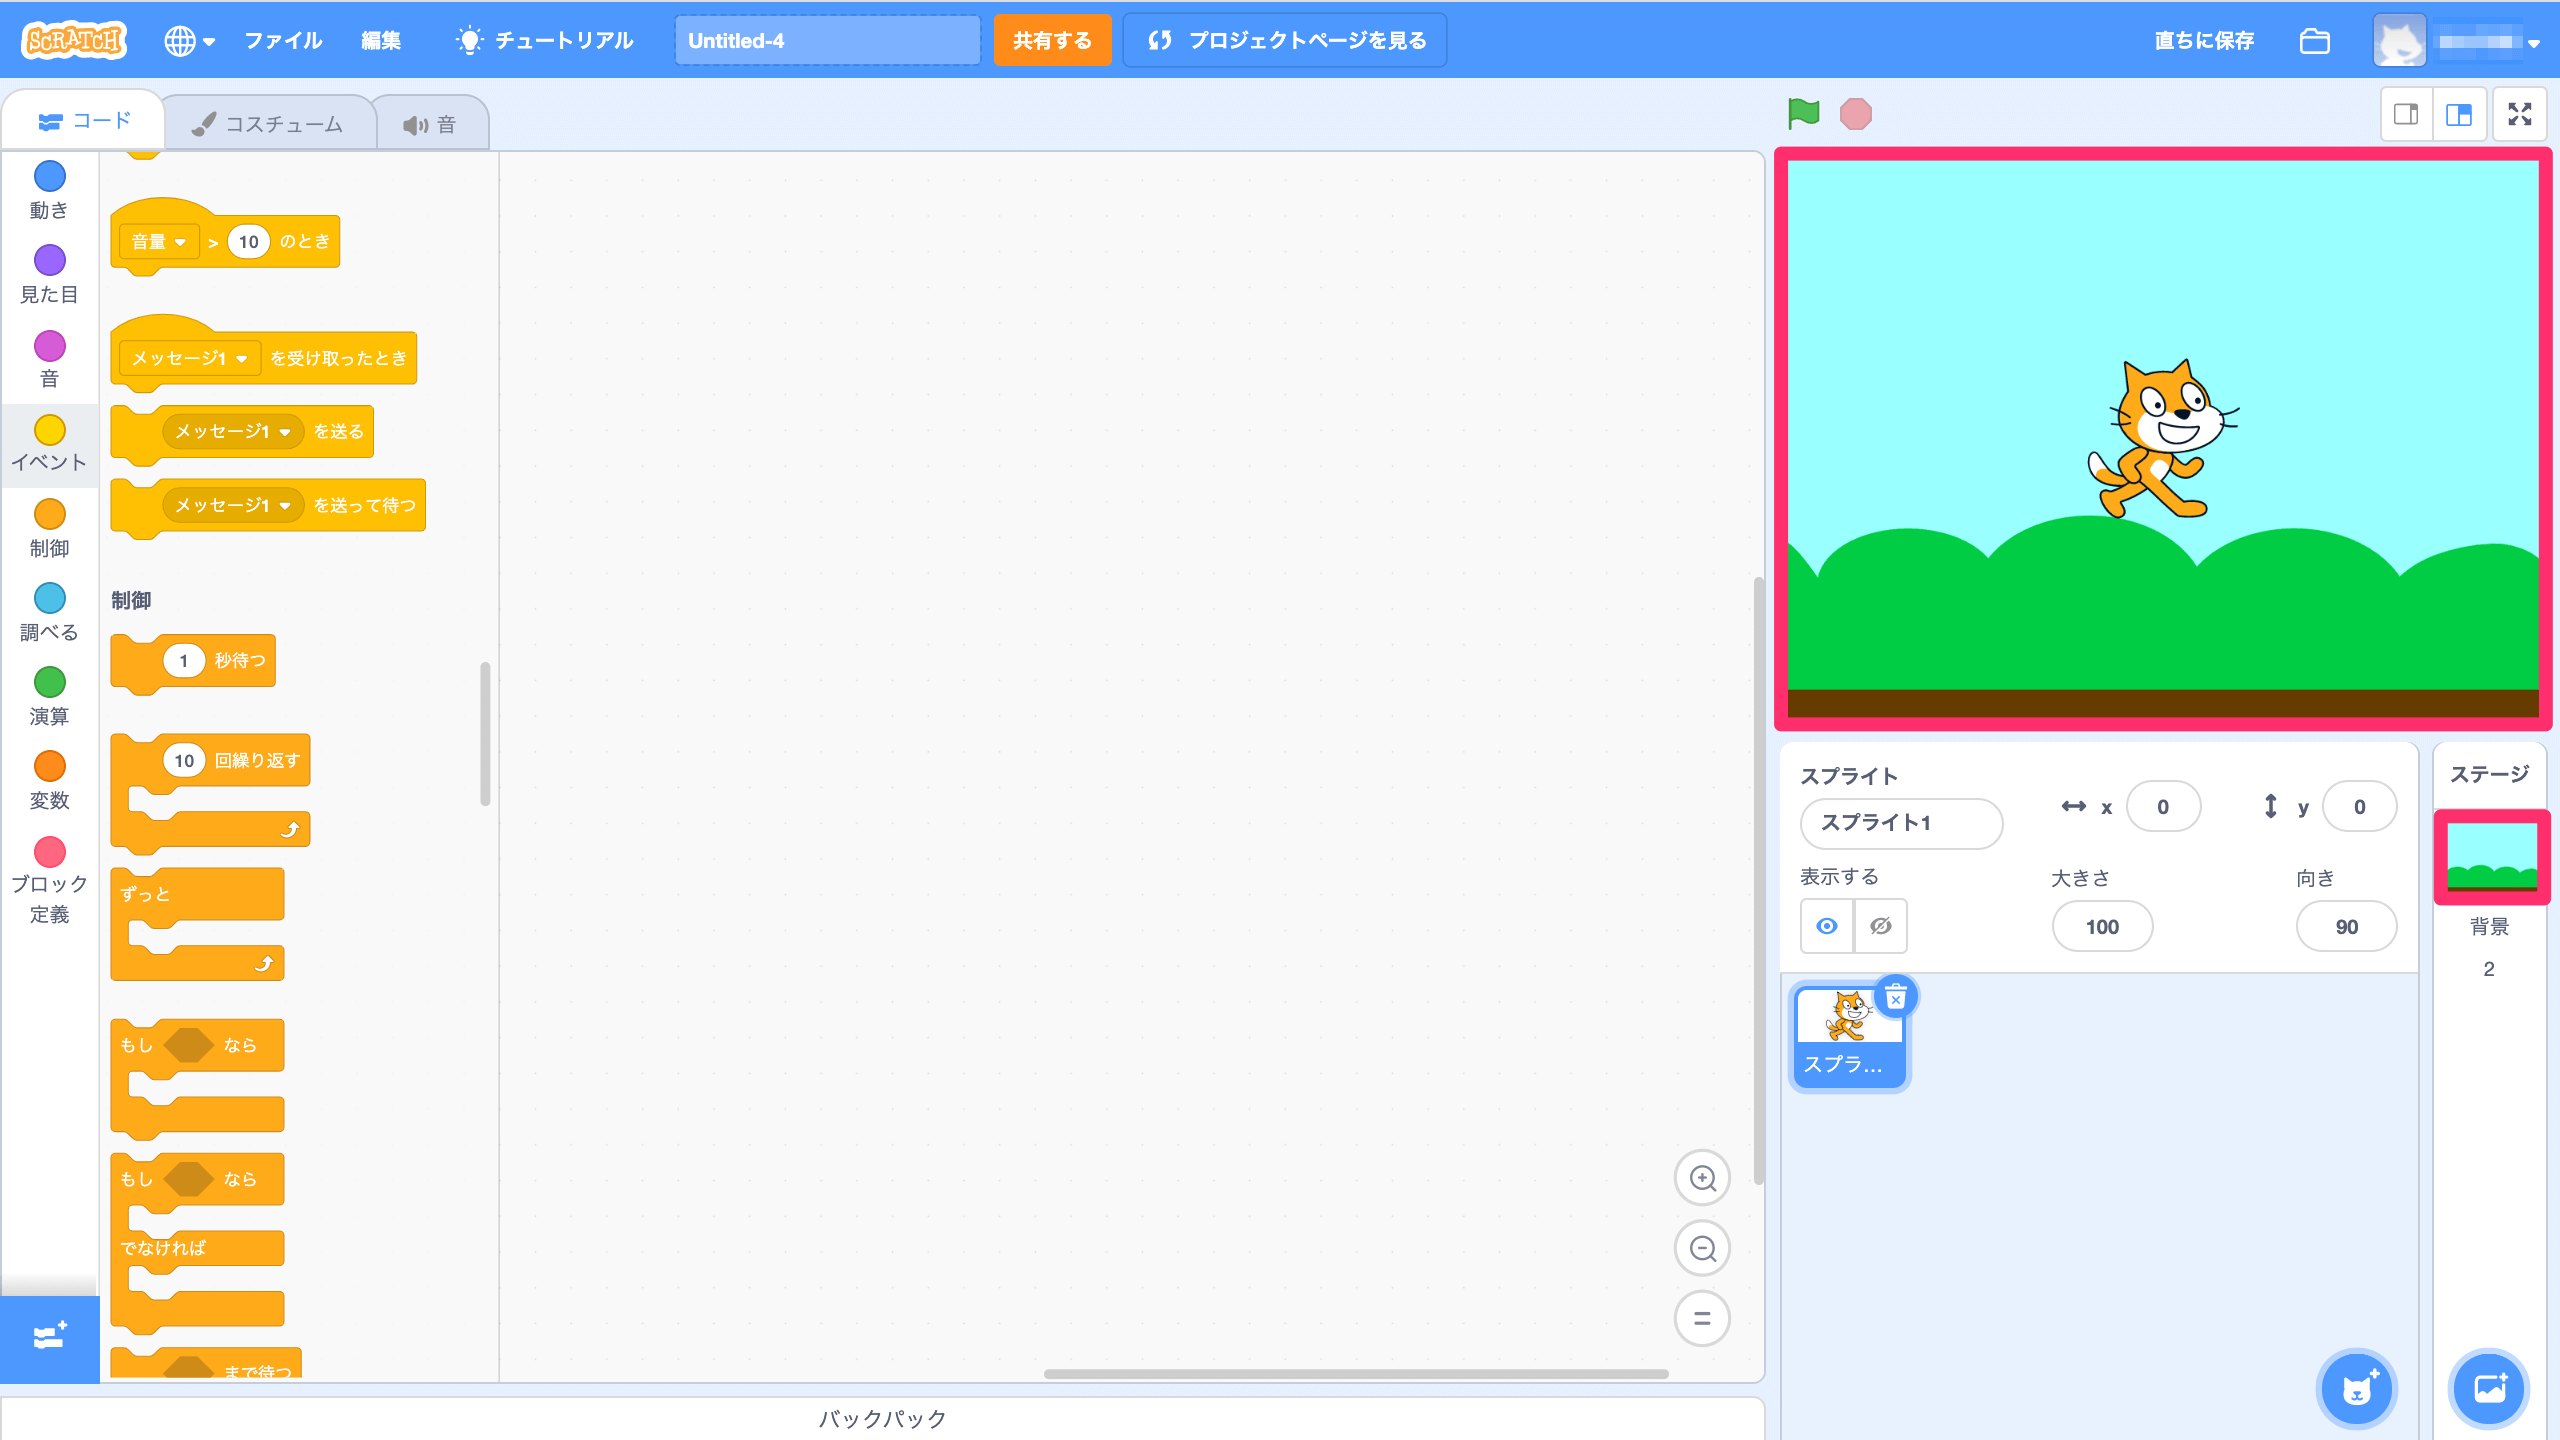Click the workspace vertical scrollbar

click(1758, 880)
